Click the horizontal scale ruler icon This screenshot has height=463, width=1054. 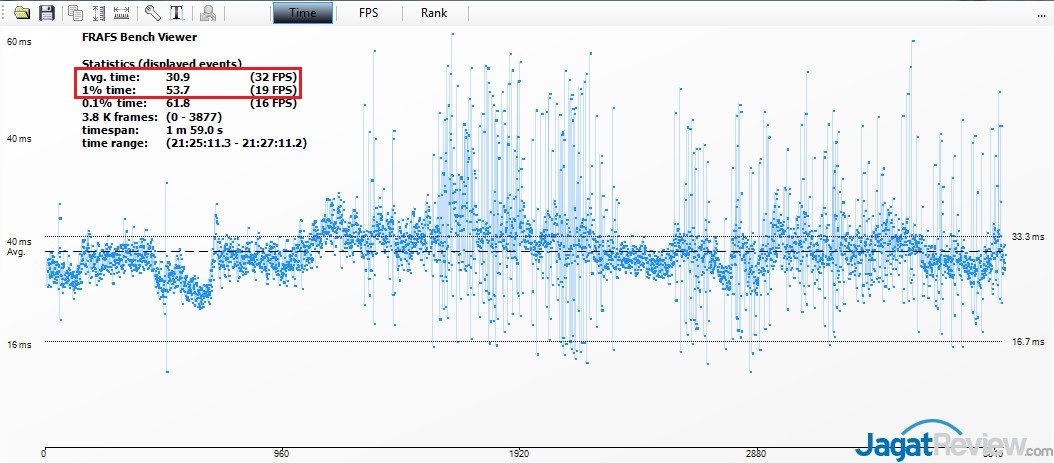(122, 13)
